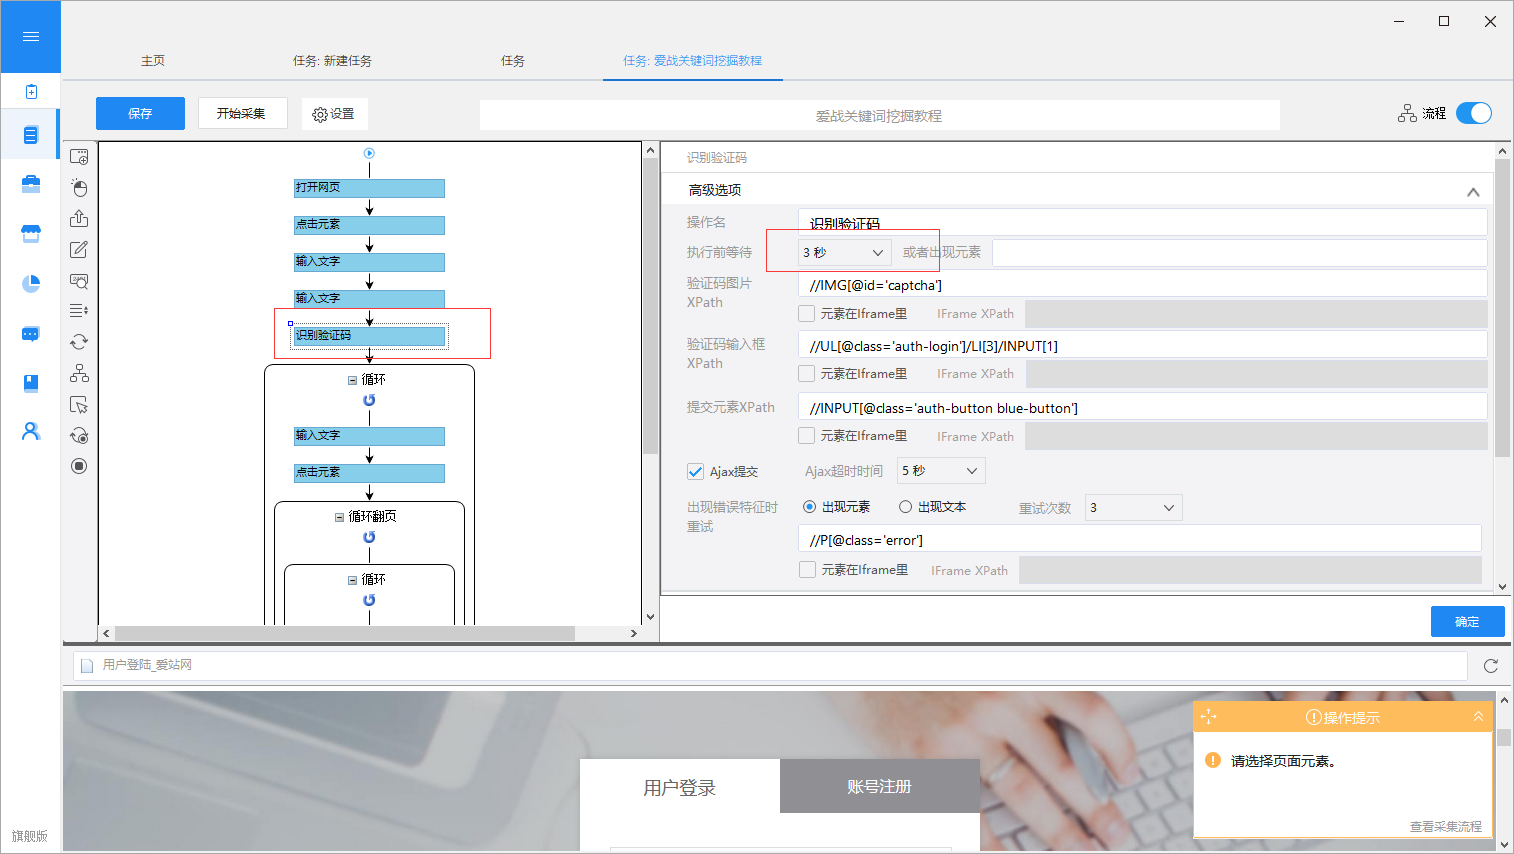Select the pencil input text tool

(79, 250)
